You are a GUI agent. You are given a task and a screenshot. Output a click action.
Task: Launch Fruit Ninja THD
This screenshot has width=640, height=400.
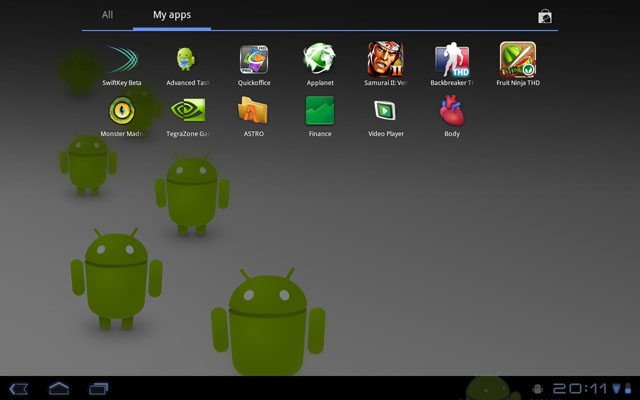518,60
